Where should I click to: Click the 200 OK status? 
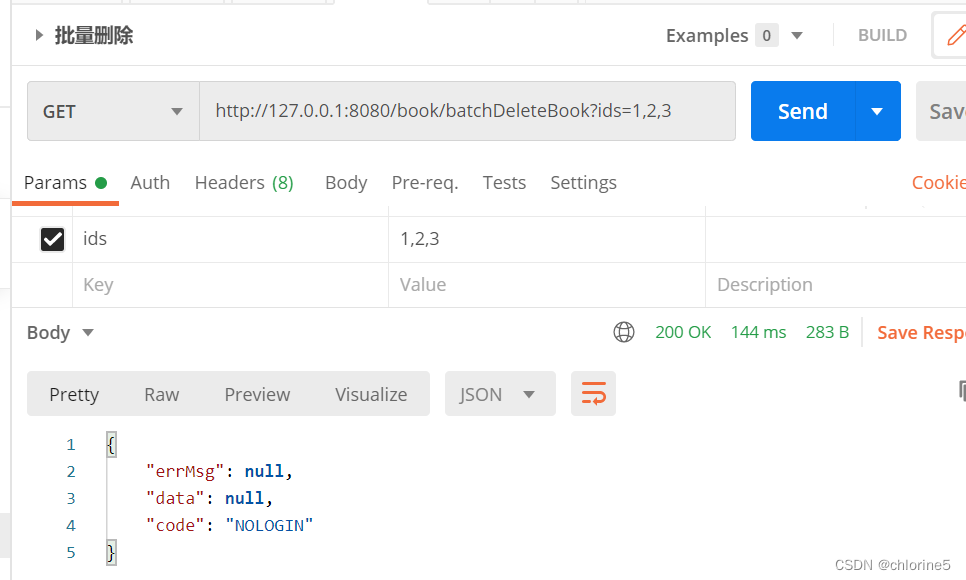click(683, 332)
